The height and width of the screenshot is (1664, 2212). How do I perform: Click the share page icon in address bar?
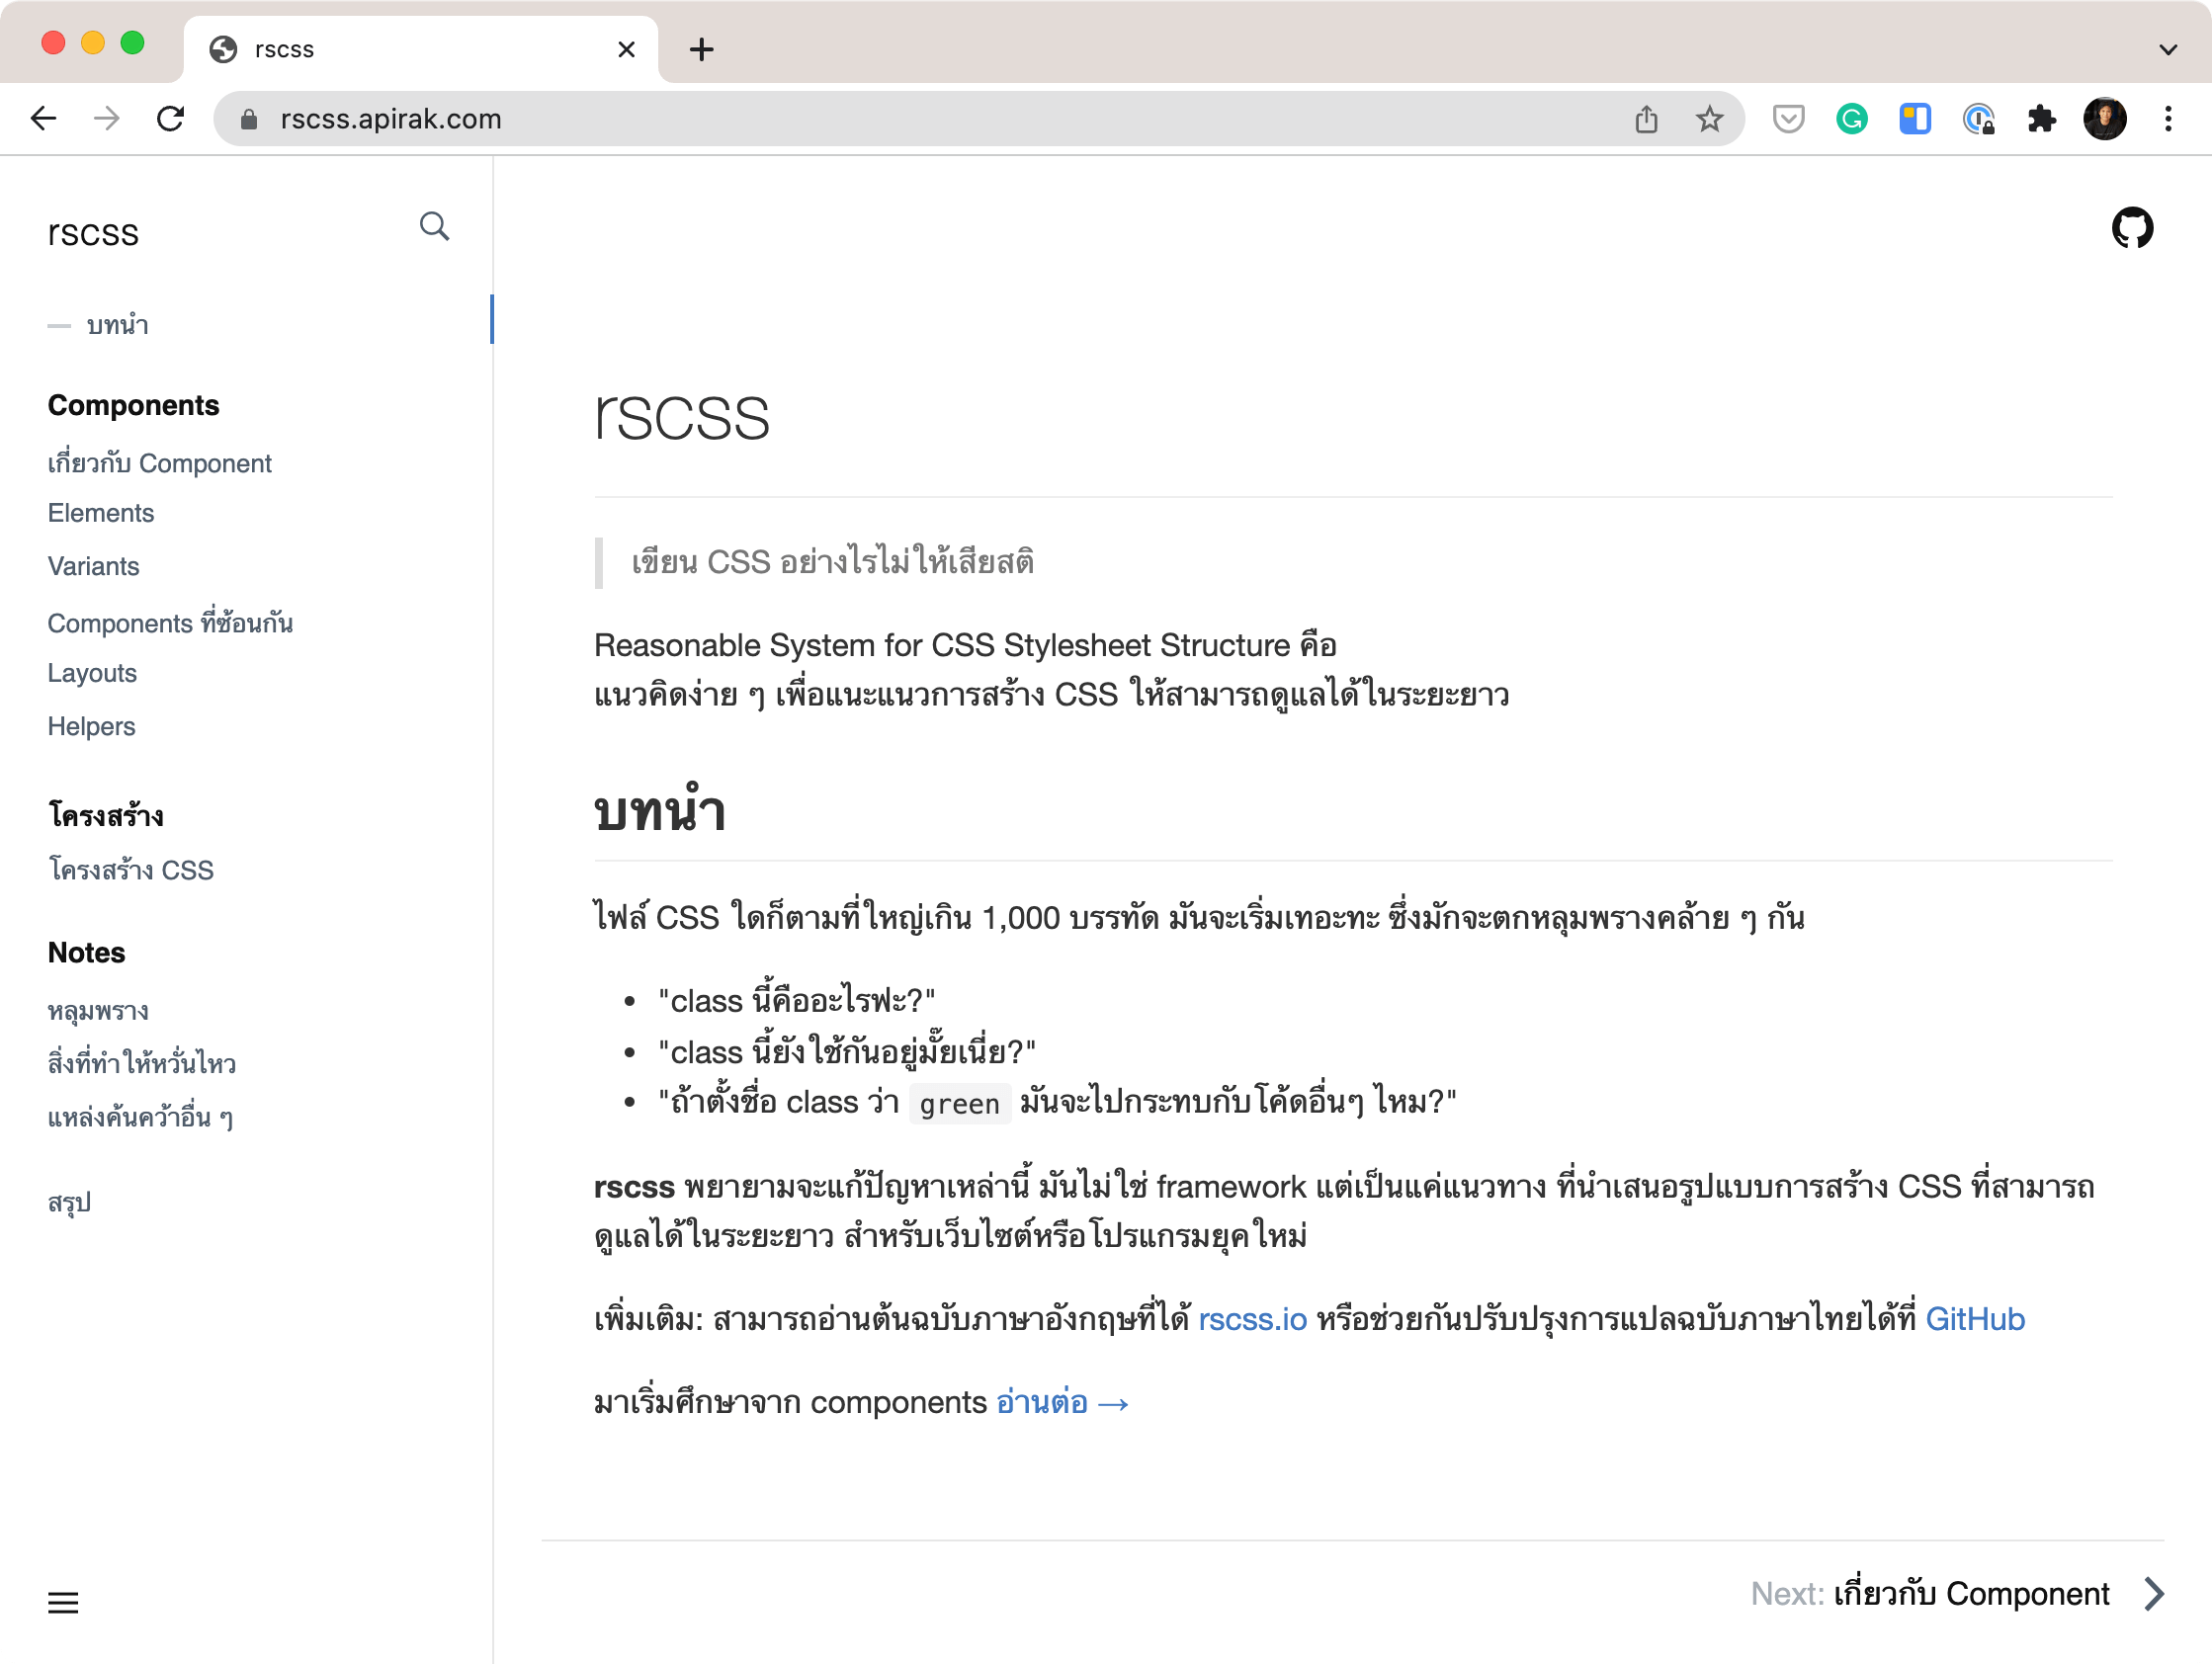tap(1646, 119)
